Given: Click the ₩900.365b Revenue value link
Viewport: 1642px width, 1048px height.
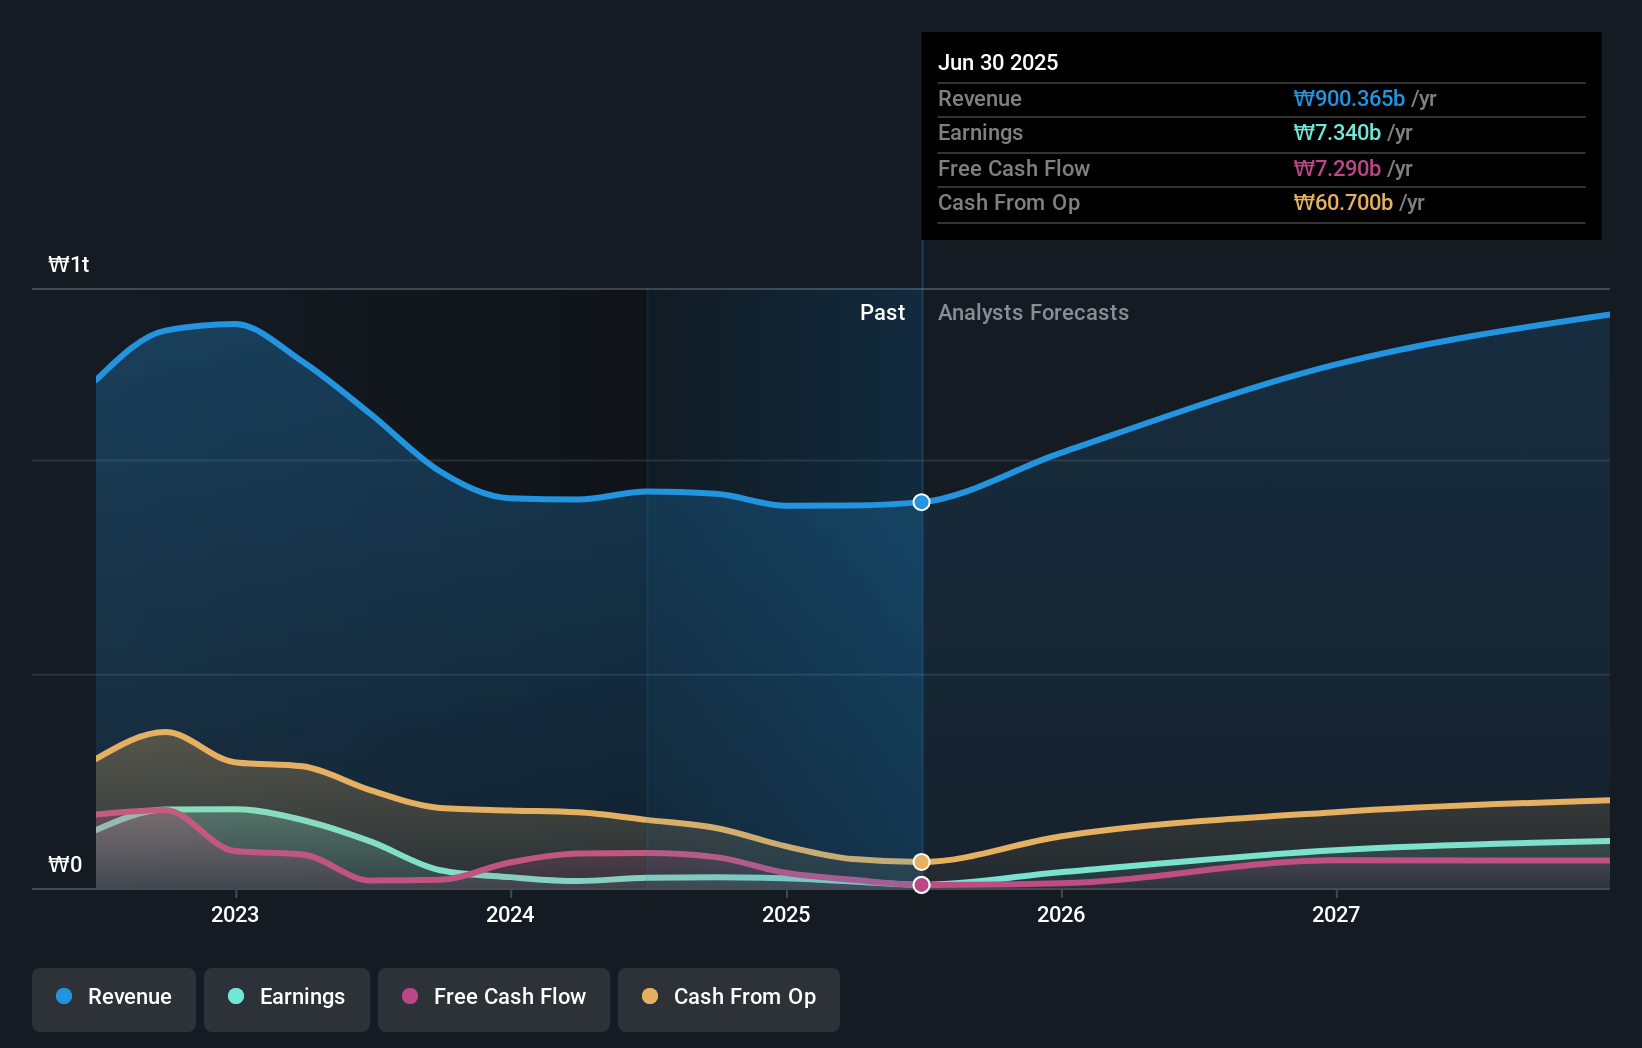Looking at the screenshot, I should coord(1351,98).
